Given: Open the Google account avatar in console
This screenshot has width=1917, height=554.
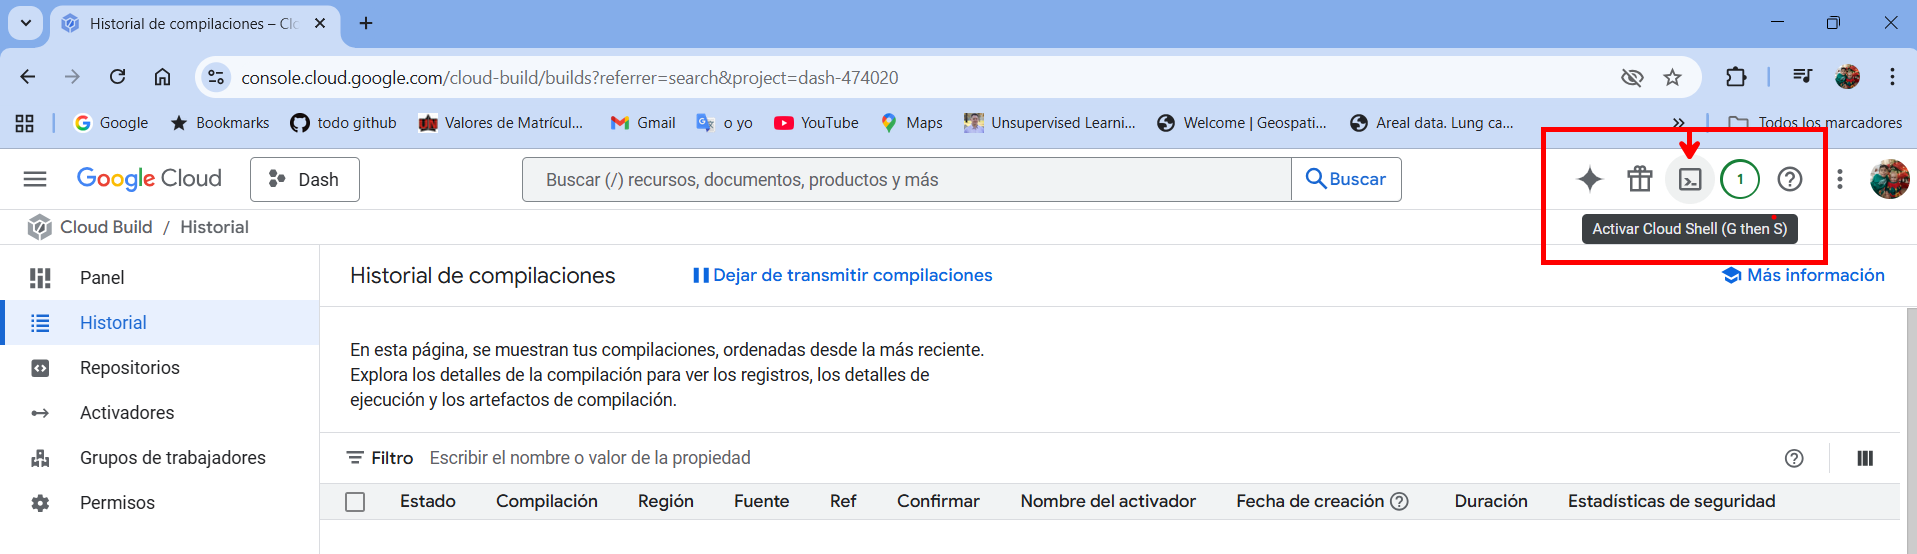Looking at the screenshot, I should click(x=1890, y=179).
